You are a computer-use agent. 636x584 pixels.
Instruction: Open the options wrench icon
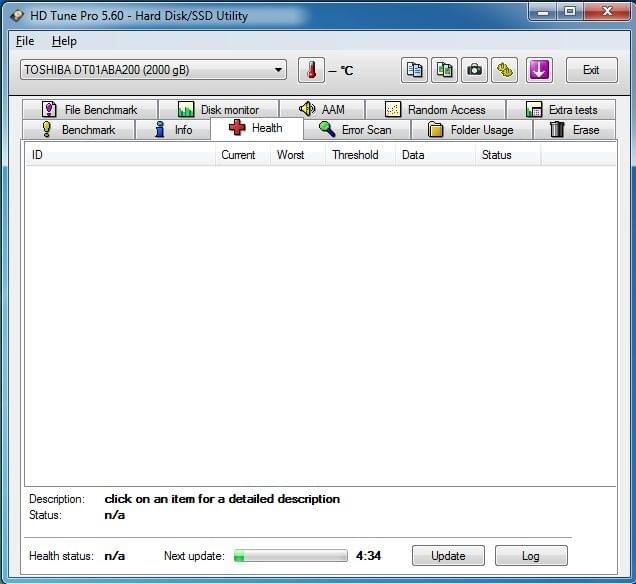coord(505,70)
